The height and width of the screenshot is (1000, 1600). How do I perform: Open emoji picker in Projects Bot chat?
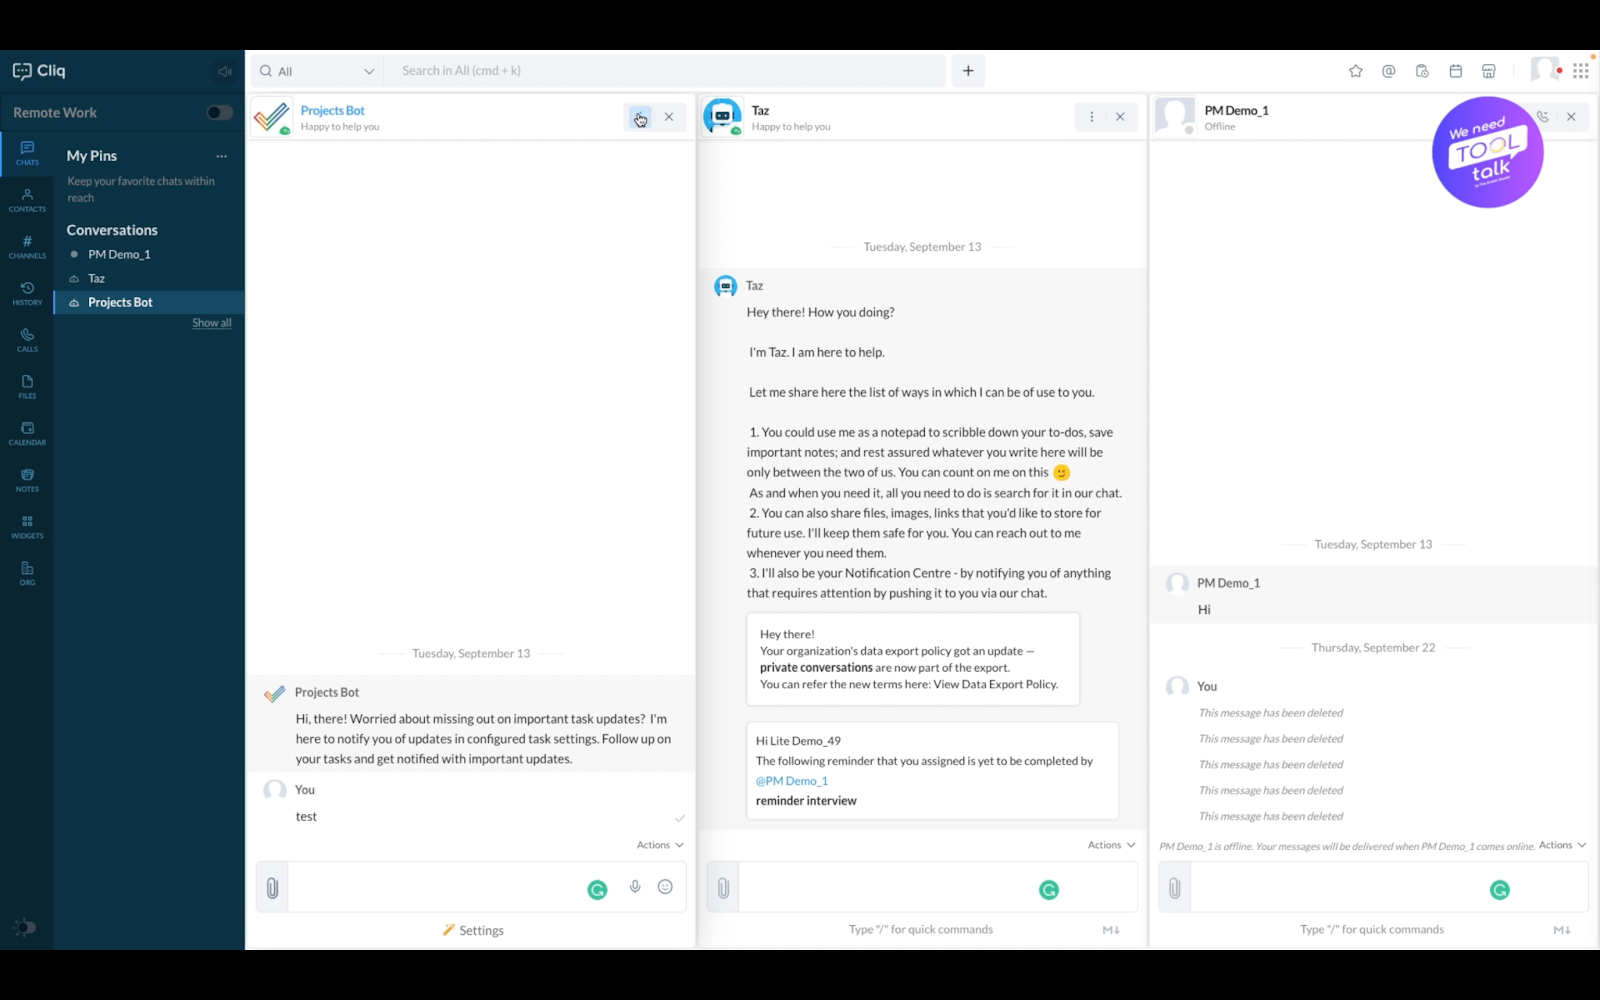(665, 887)
